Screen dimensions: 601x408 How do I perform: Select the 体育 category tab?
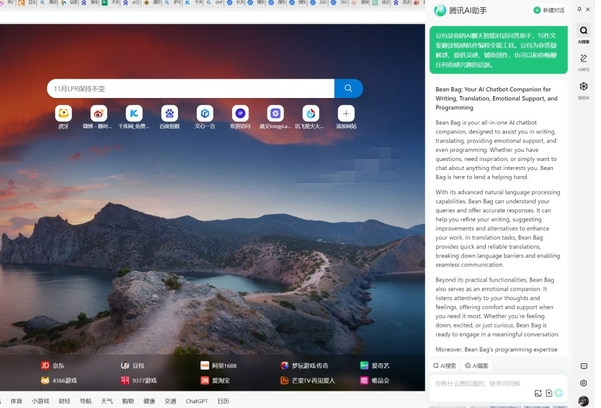(16, 401)
